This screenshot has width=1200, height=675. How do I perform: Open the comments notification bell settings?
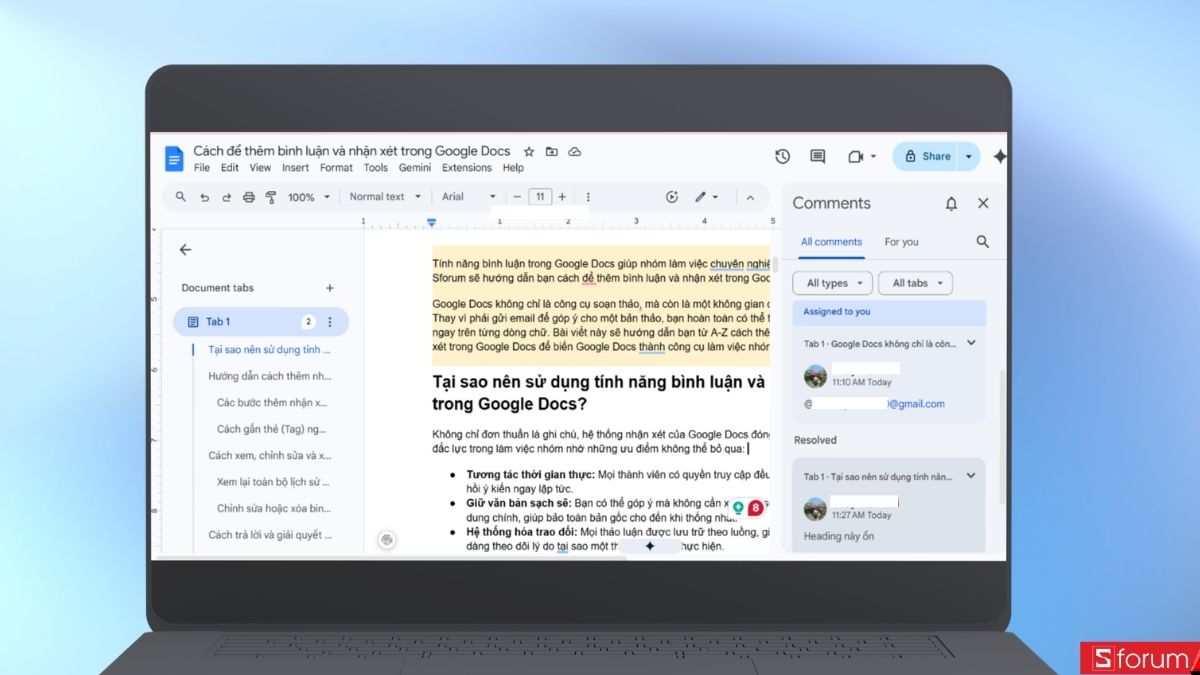951,203
